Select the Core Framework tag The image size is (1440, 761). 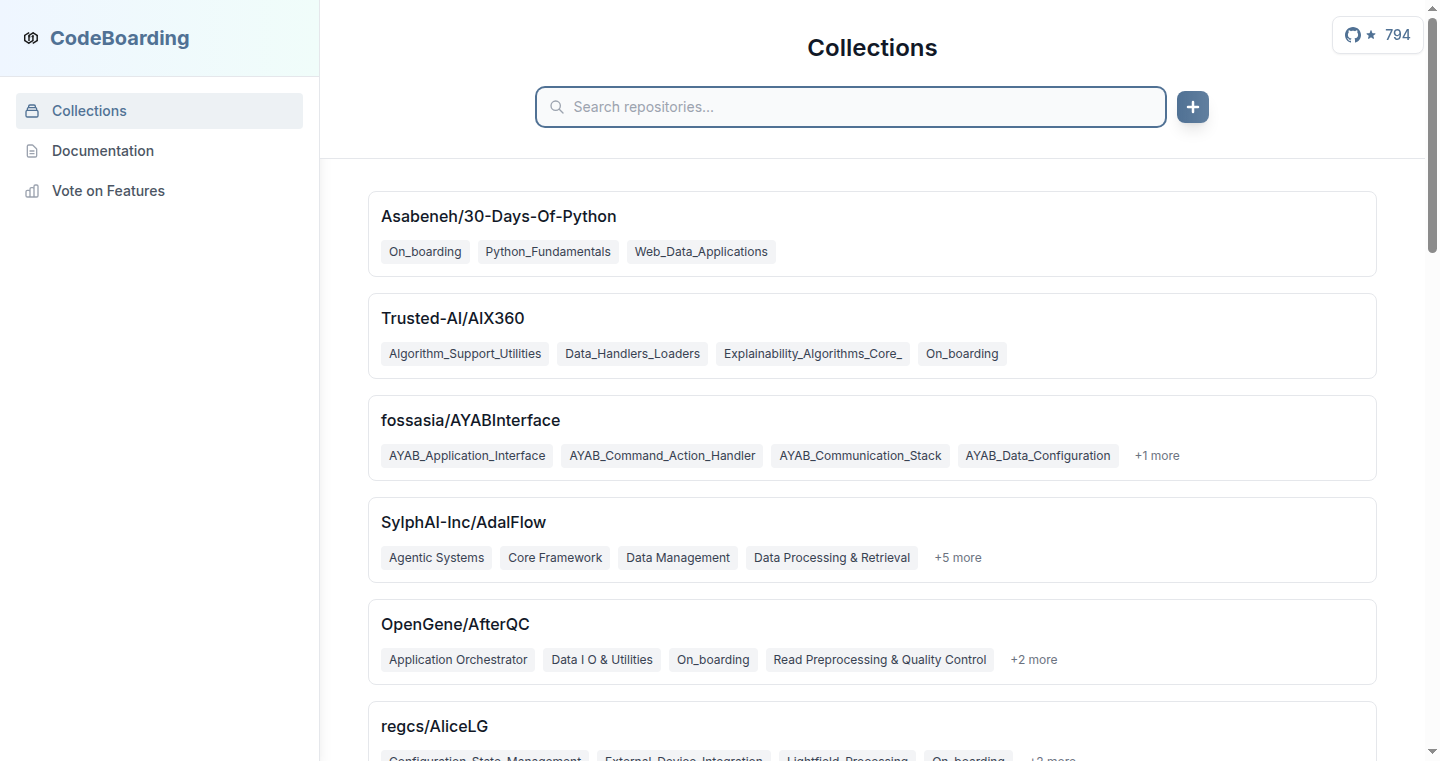click(x=555, y=558)
